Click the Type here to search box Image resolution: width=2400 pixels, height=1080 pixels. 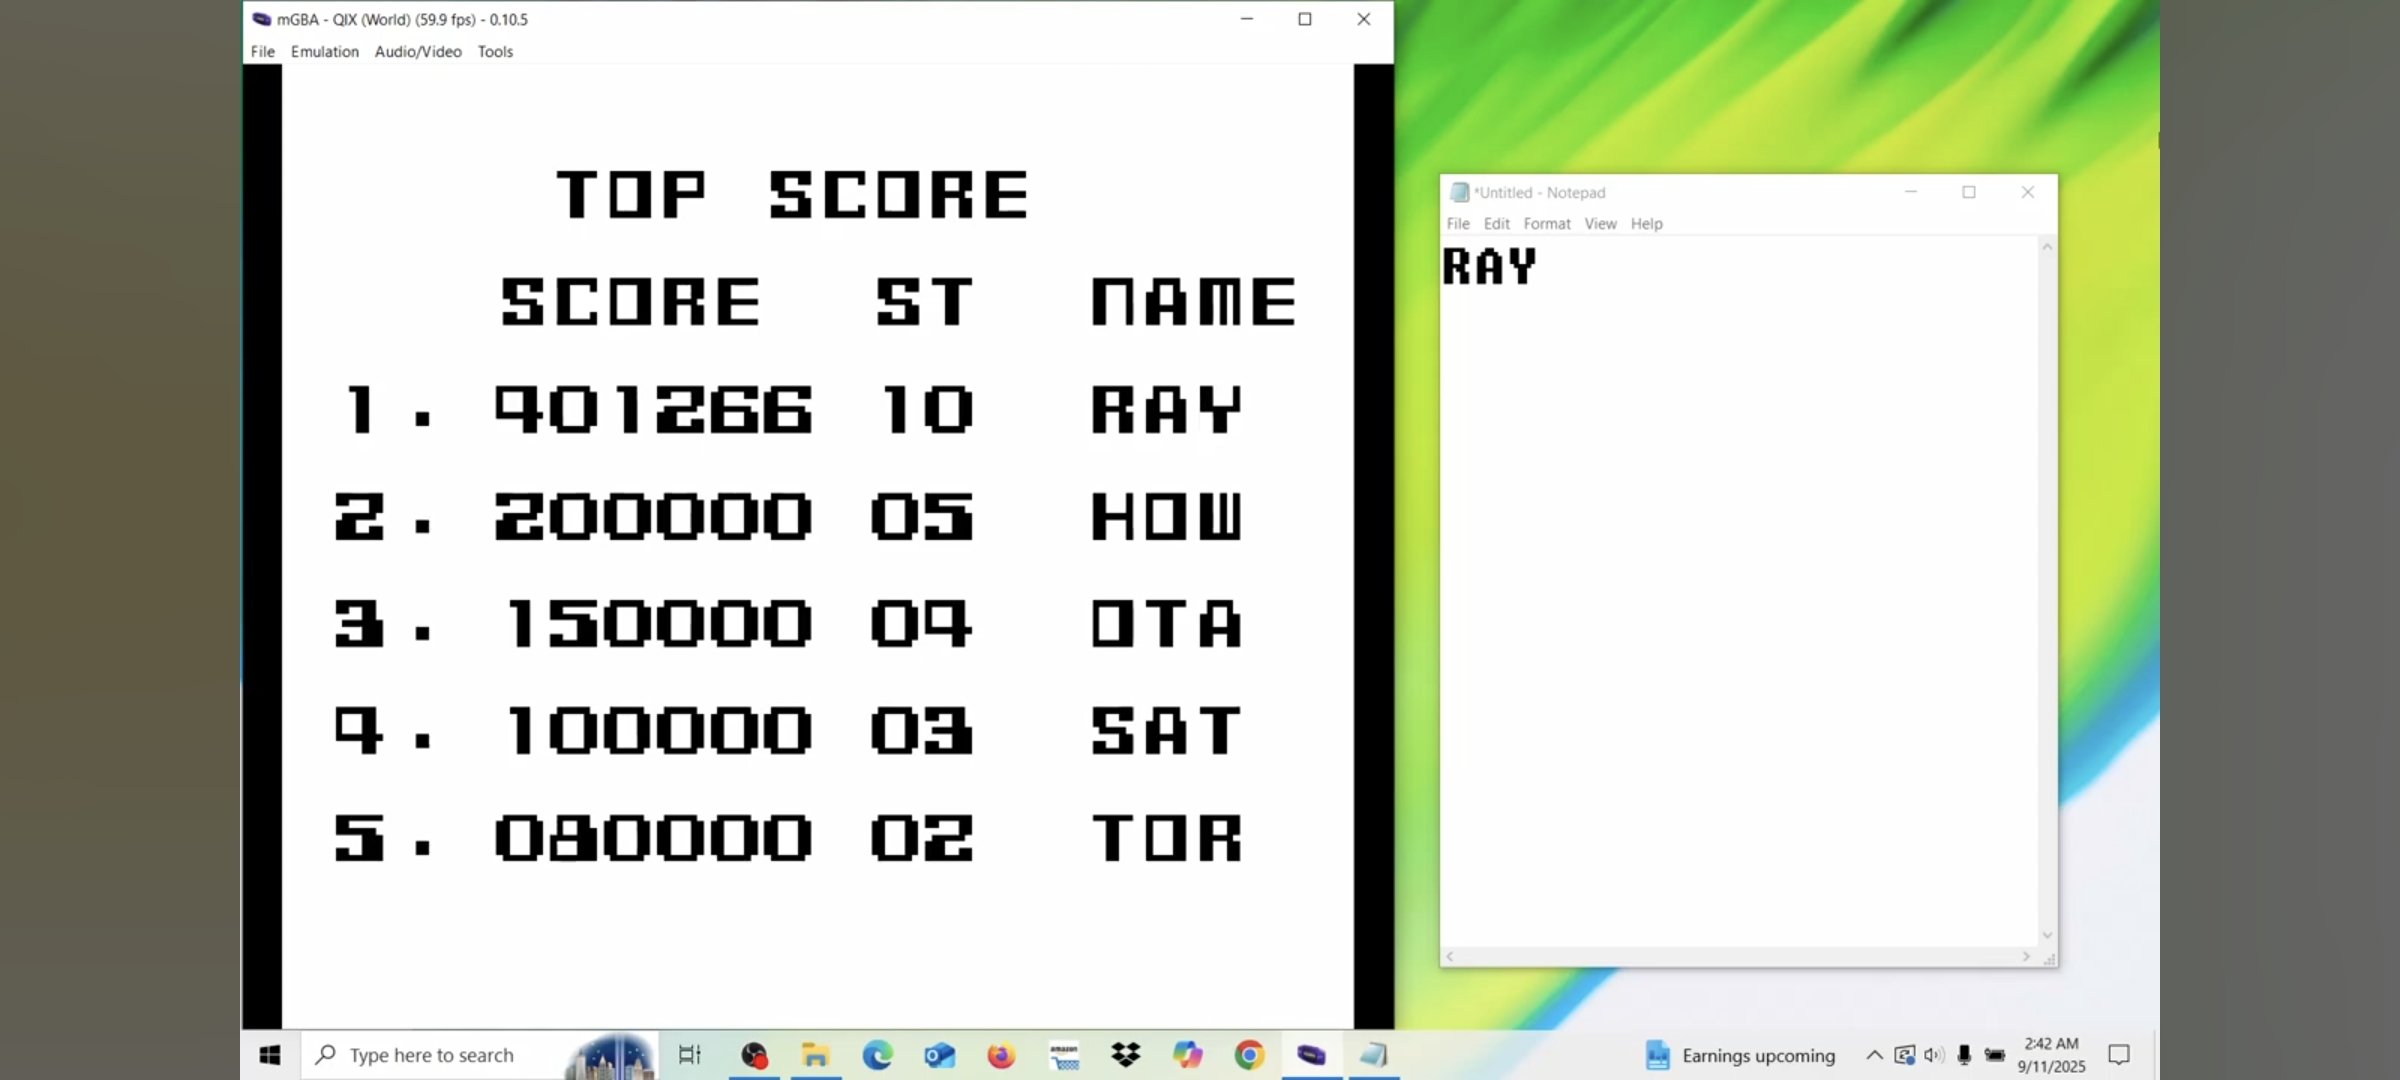click(x=431, y=1055)
